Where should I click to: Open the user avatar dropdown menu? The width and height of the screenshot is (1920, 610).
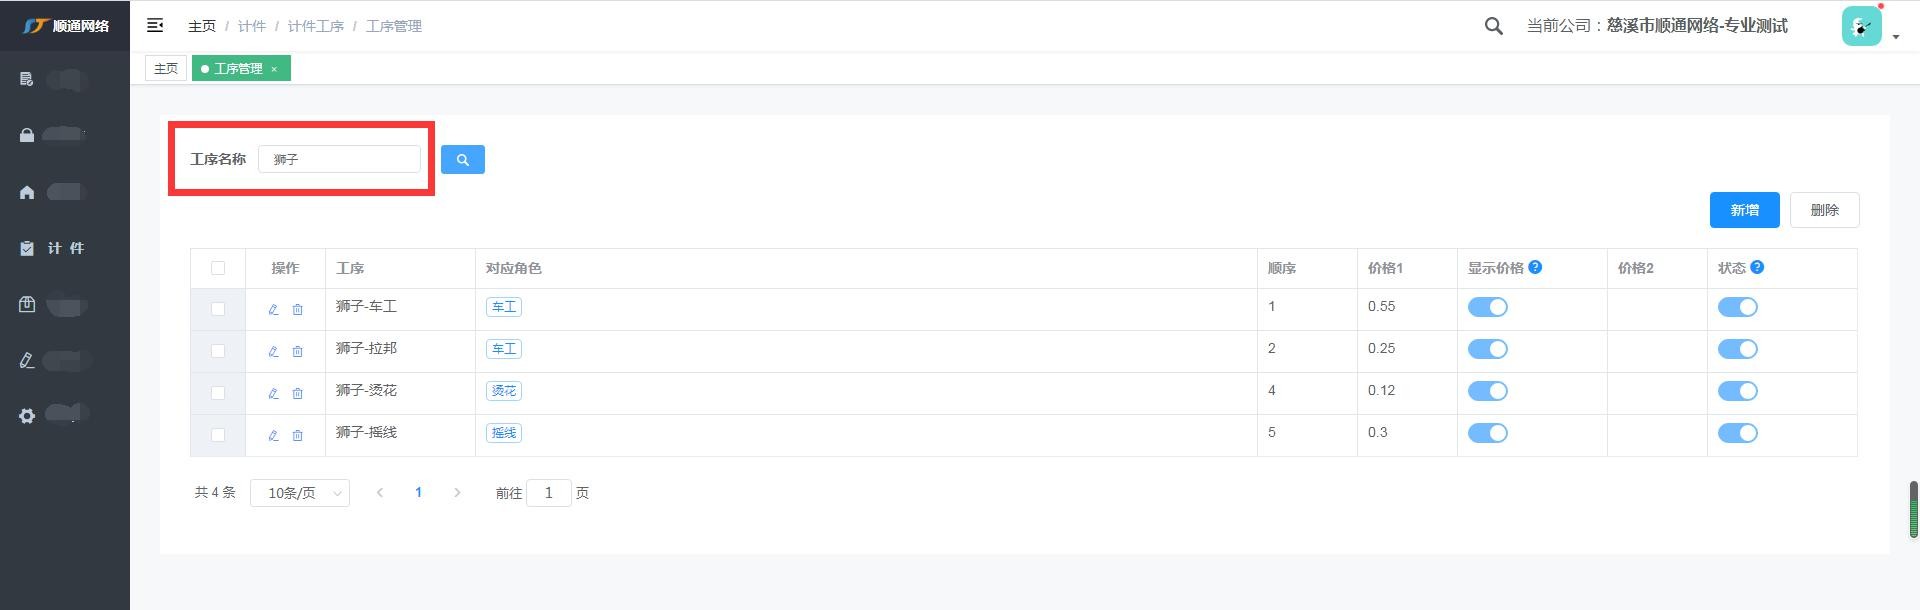point(1867,27)
